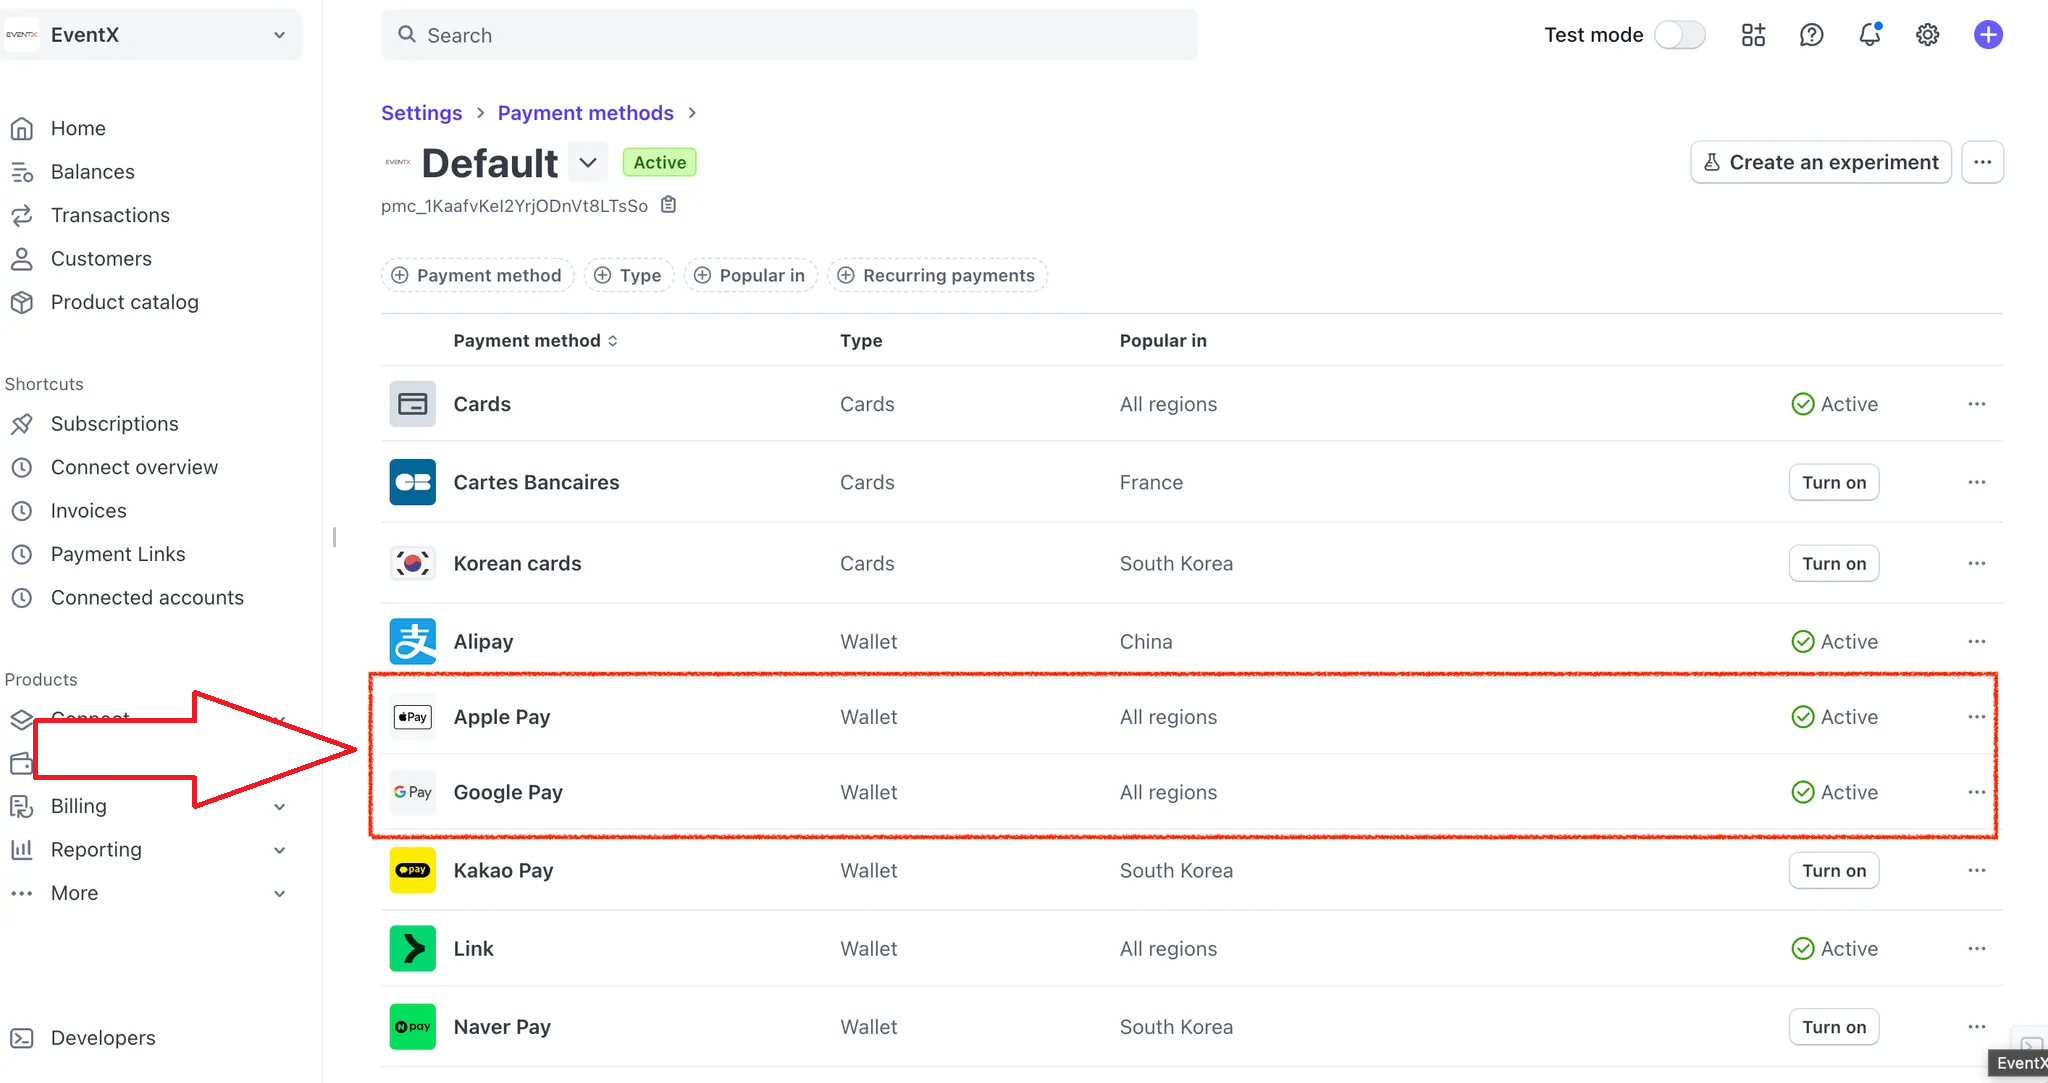Open more options for Cartes Bancaires row
This screenshot has width=2048, height=1083.
click(x=1976, y=482)
